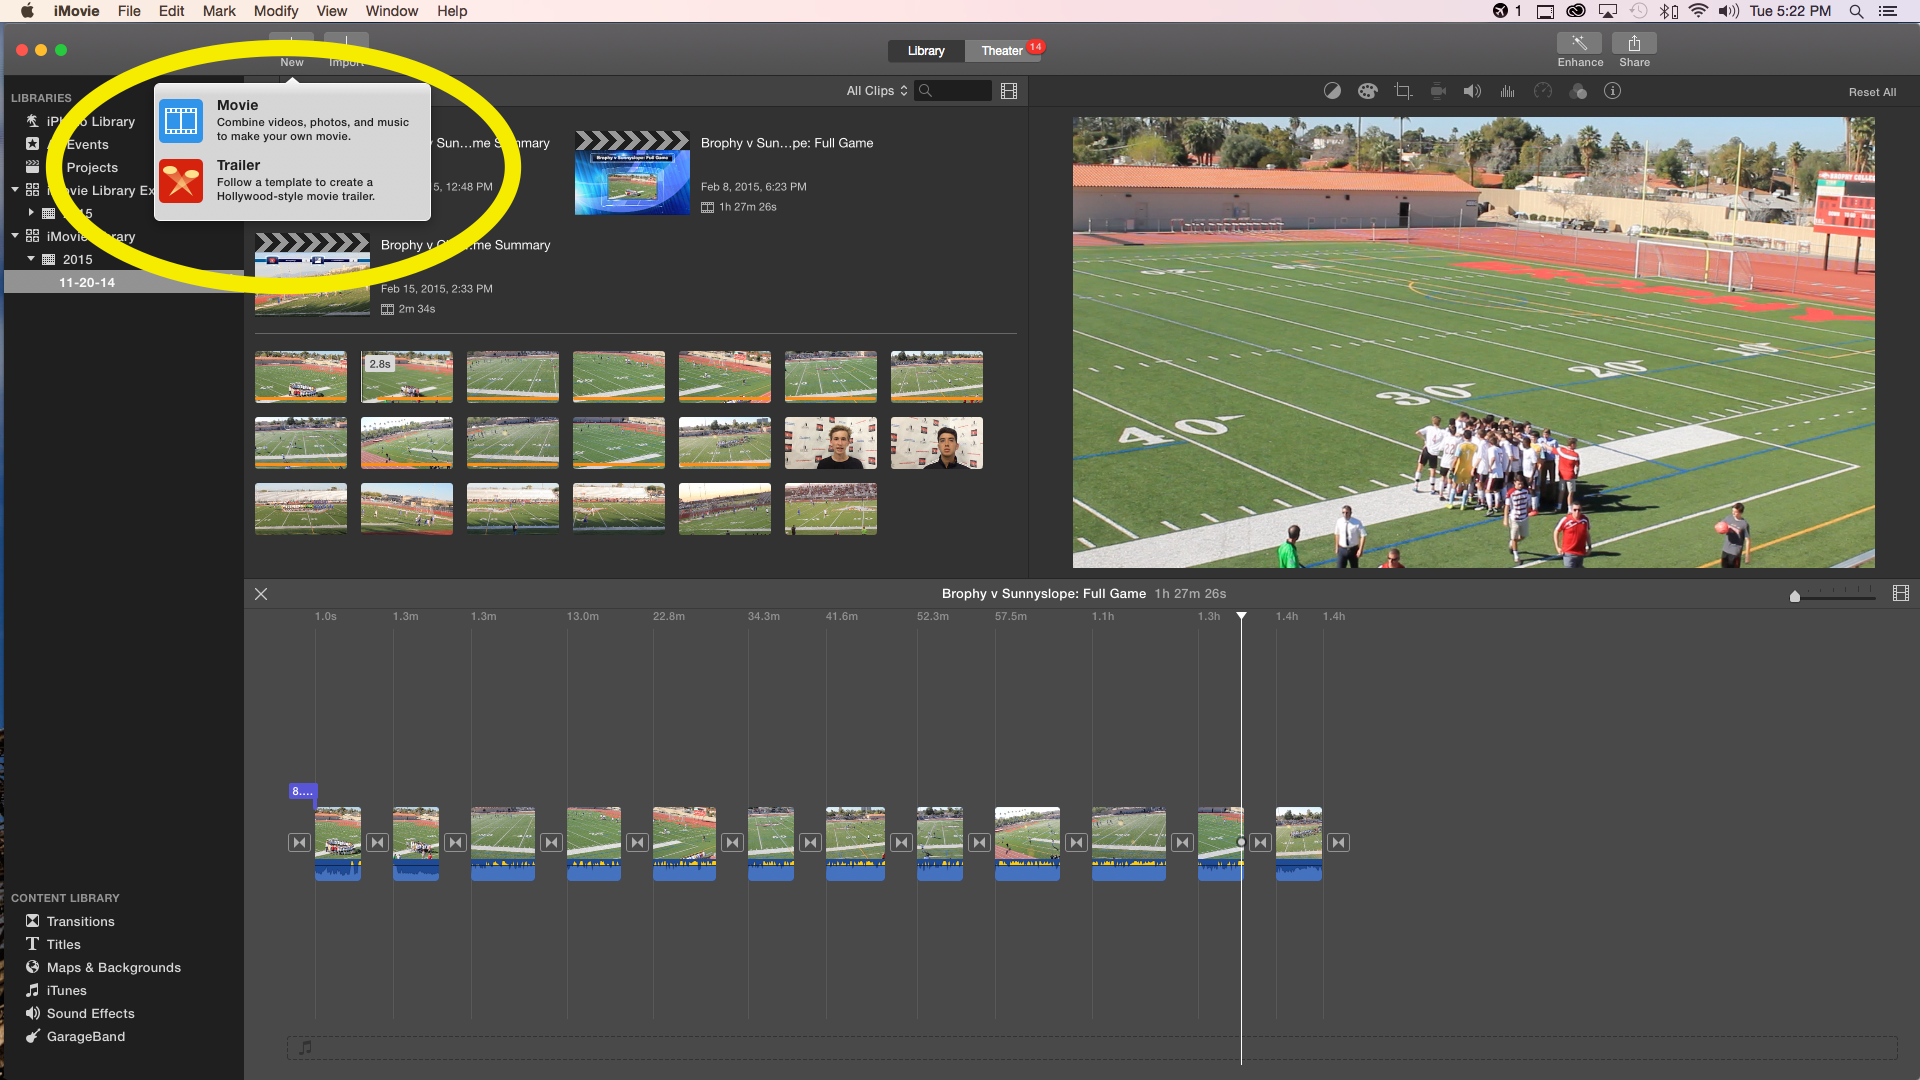Switch to the Library view

click(926, 51)
